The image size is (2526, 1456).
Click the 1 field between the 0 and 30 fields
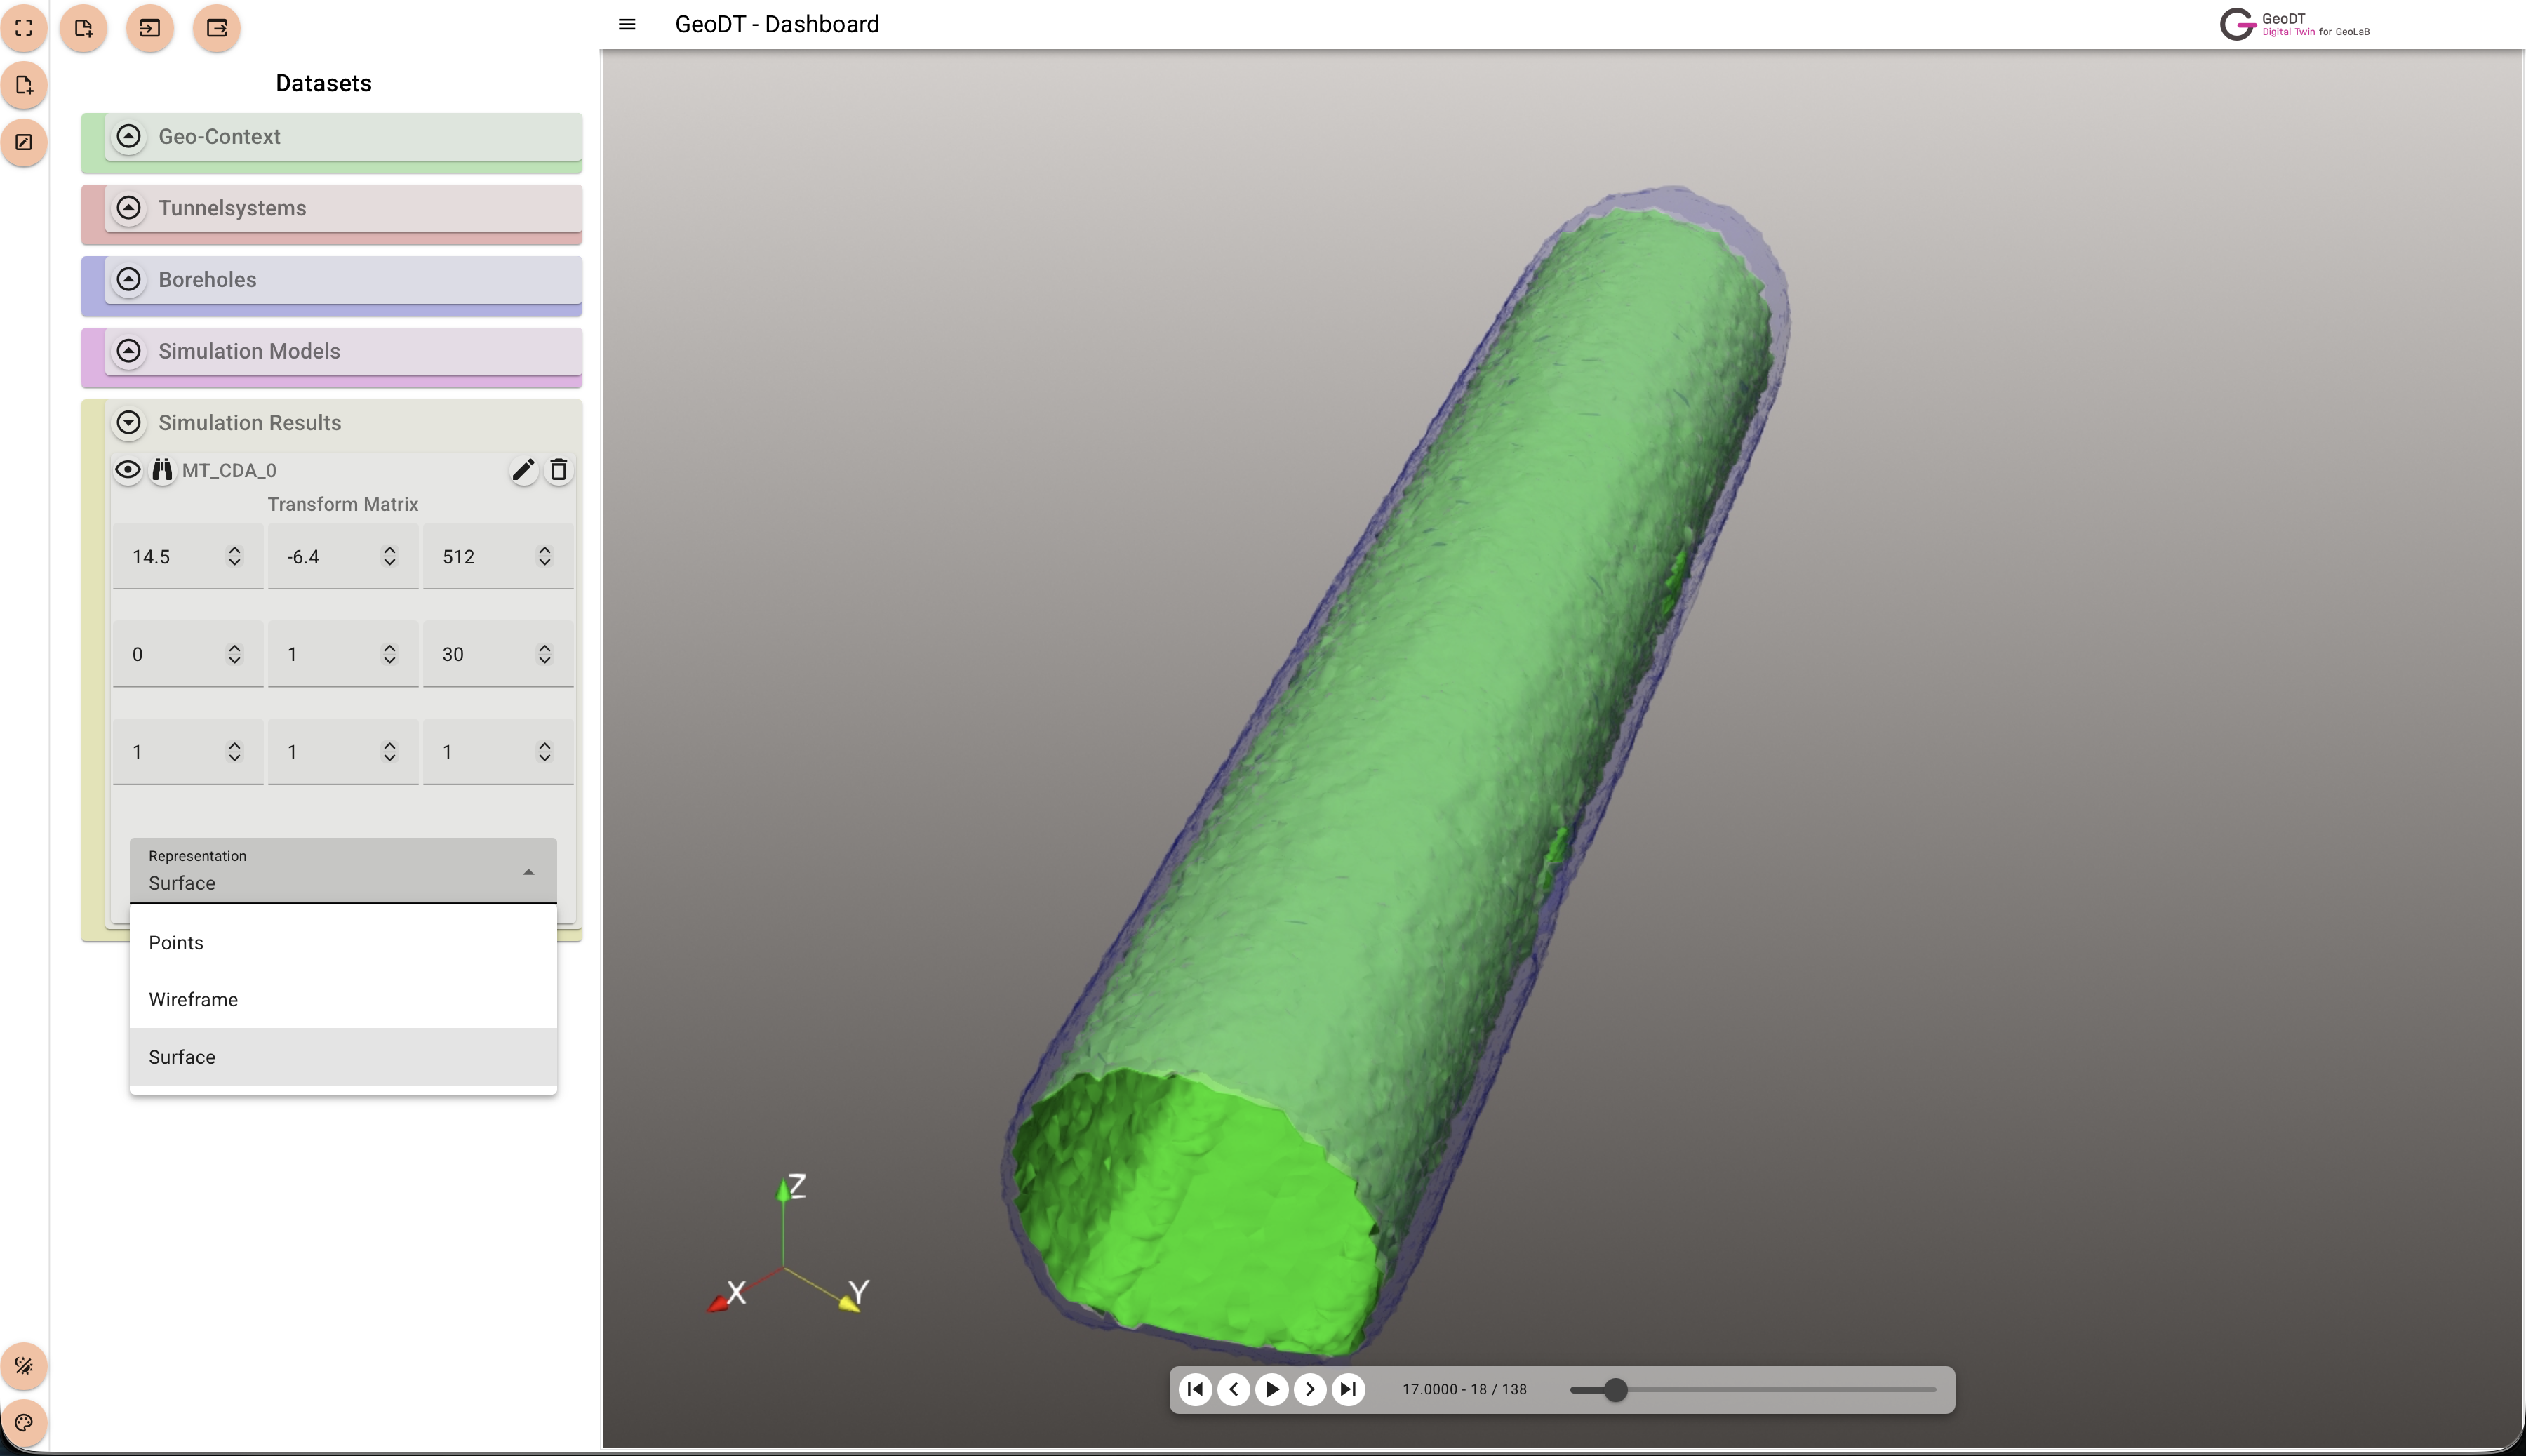point(343,654)
